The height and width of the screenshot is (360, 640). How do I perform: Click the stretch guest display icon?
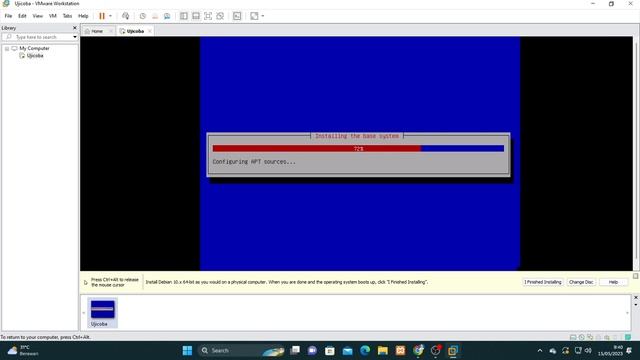254,16
